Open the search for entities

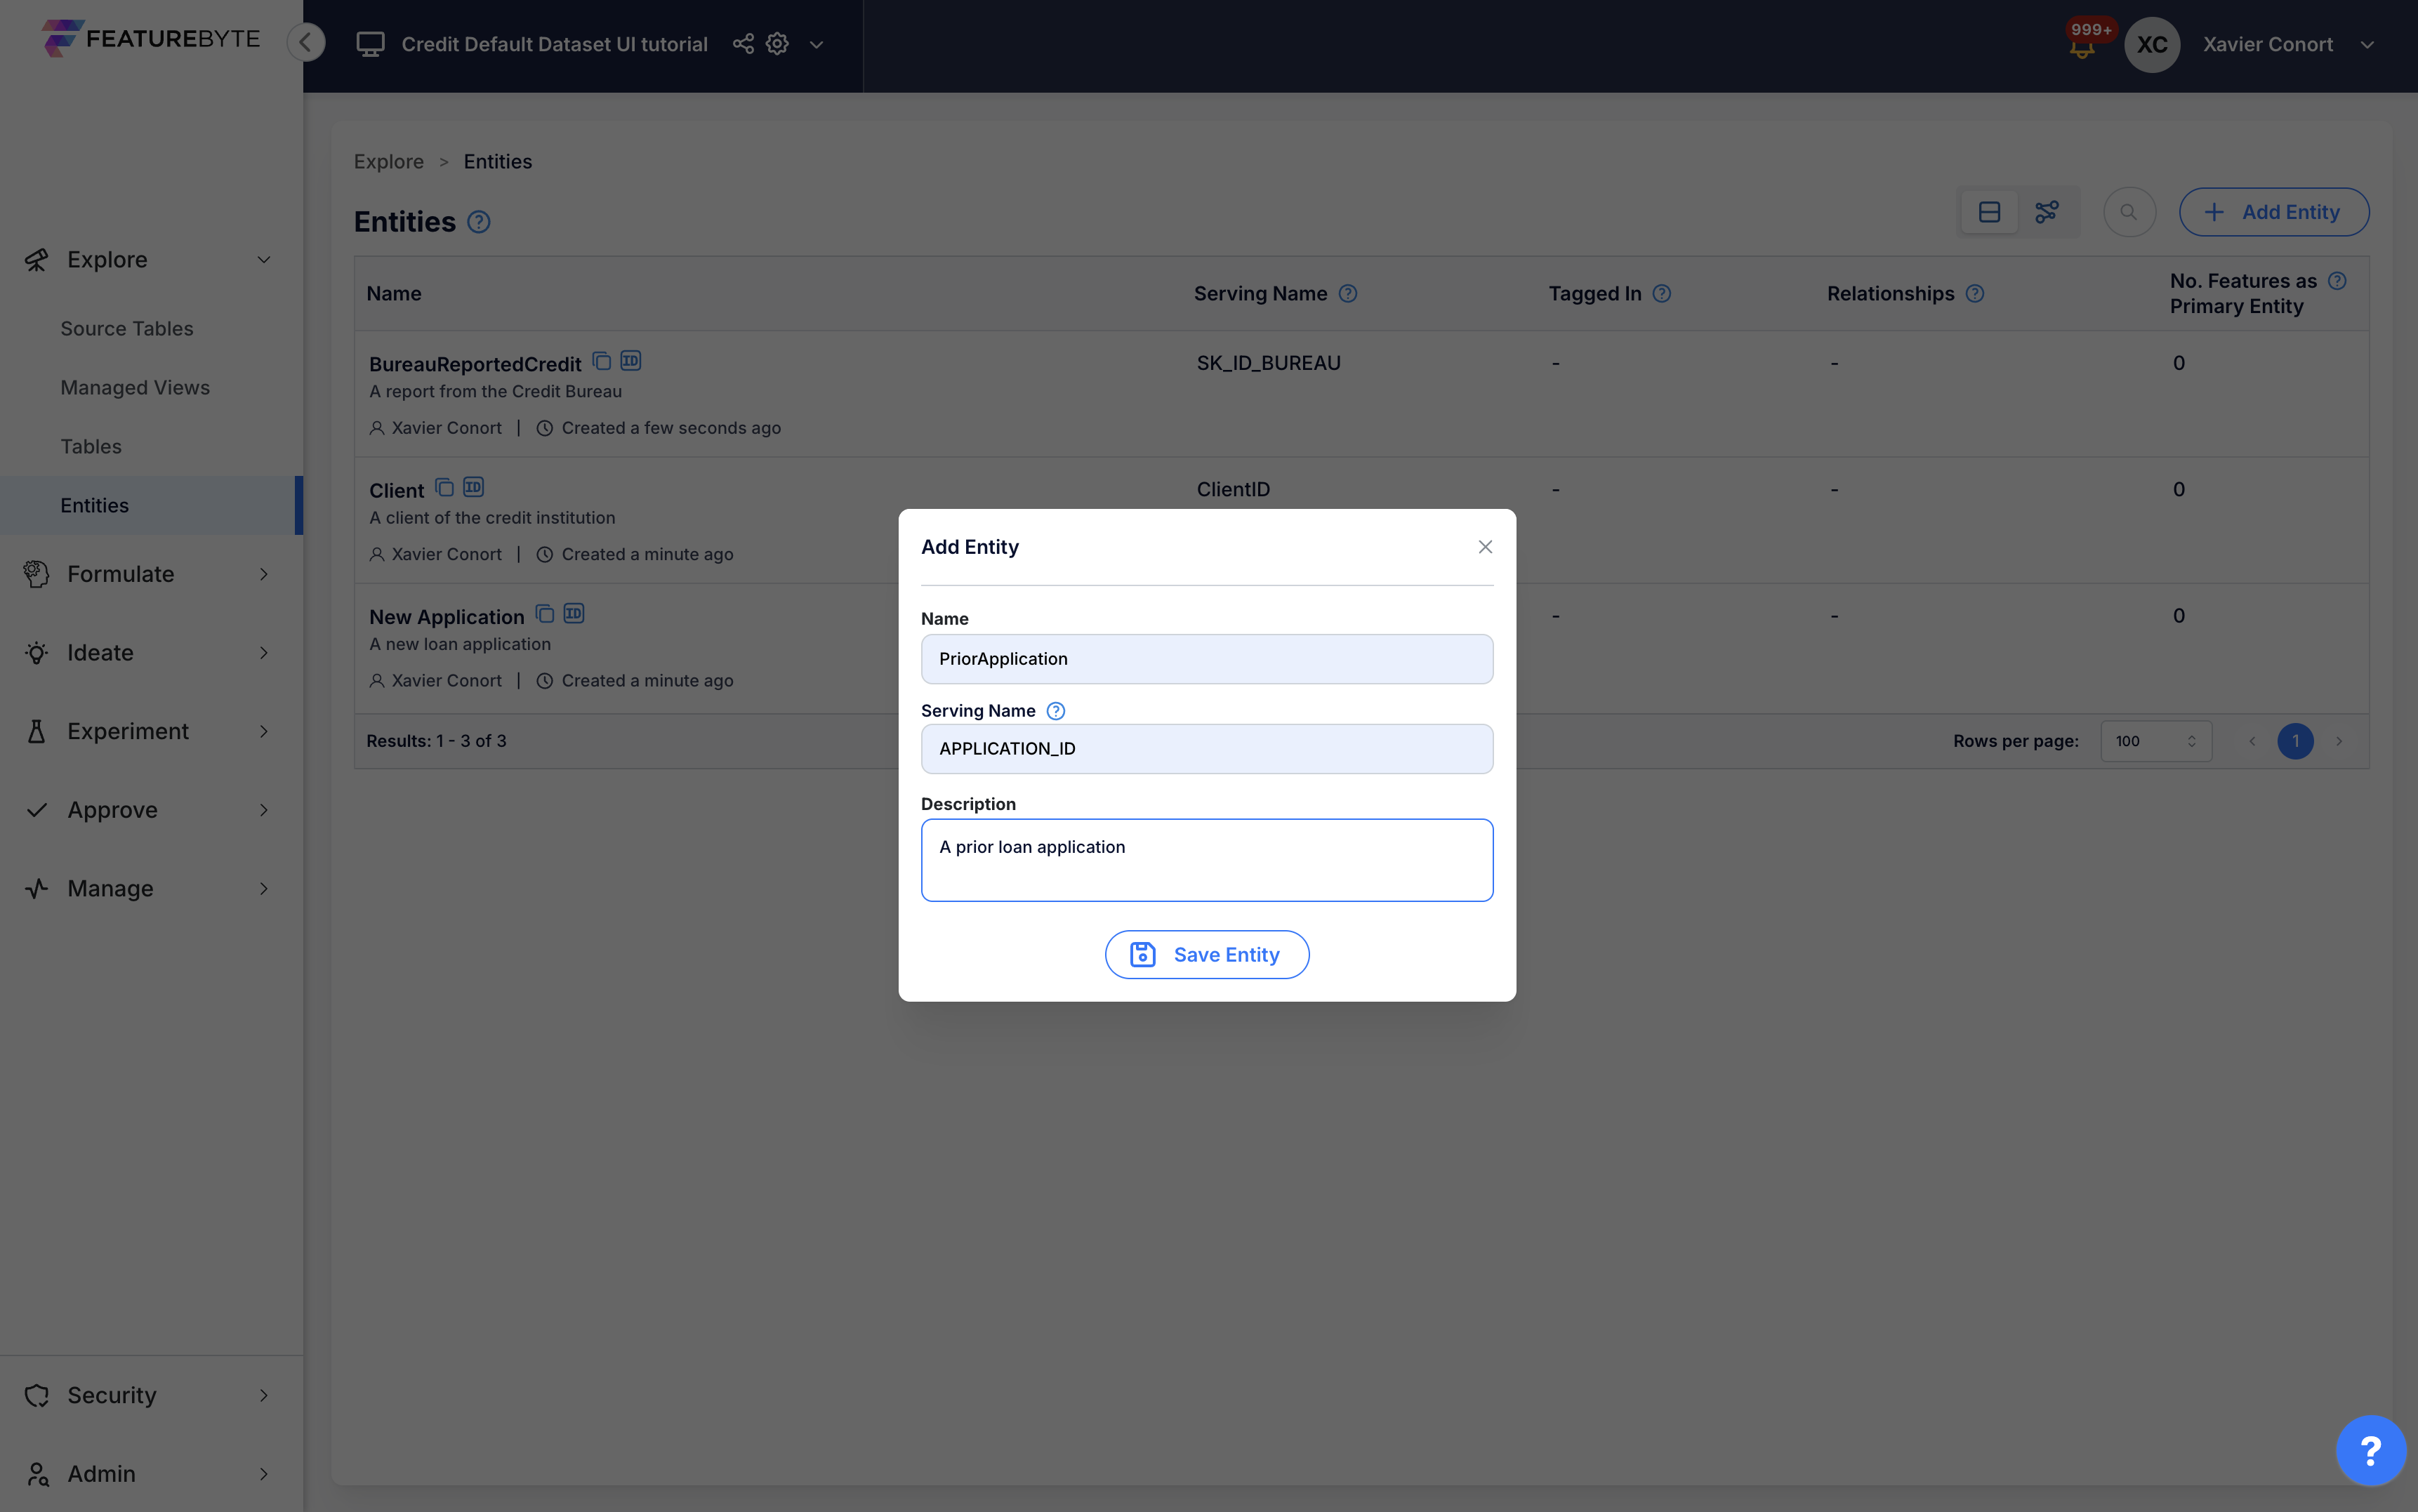click(2129, 211)
